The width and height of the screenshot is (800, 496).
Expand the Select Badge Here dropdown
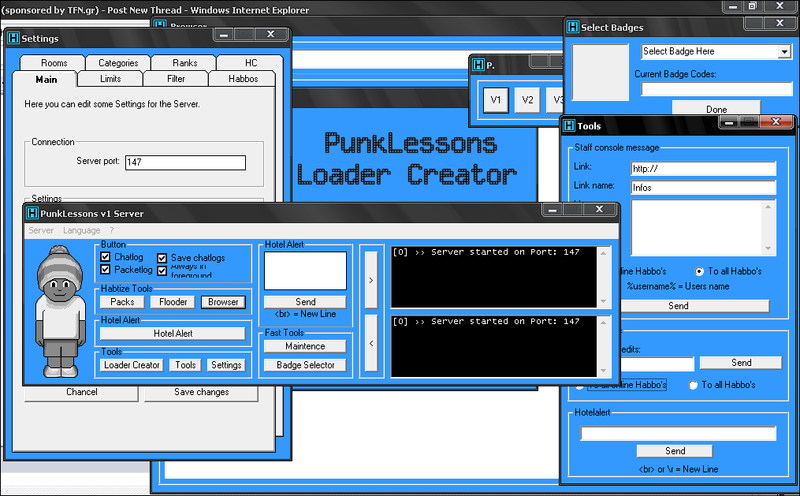coord(784,52)
